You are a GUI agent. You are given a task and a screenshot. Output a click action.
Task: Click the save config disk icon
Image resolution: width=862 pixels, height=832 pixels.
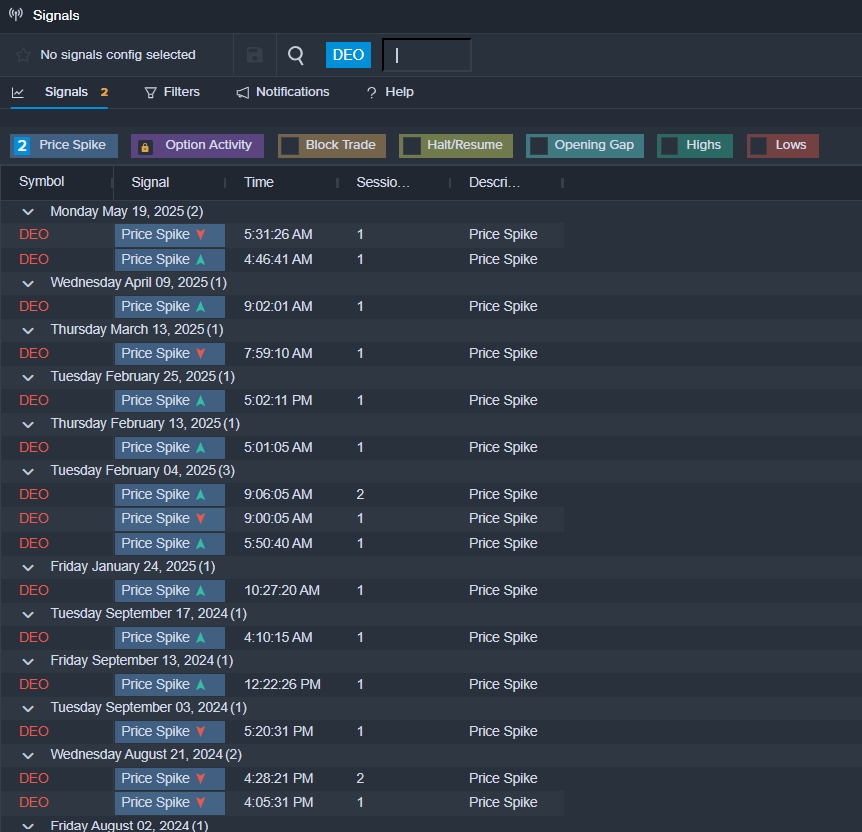coord(255,55)
